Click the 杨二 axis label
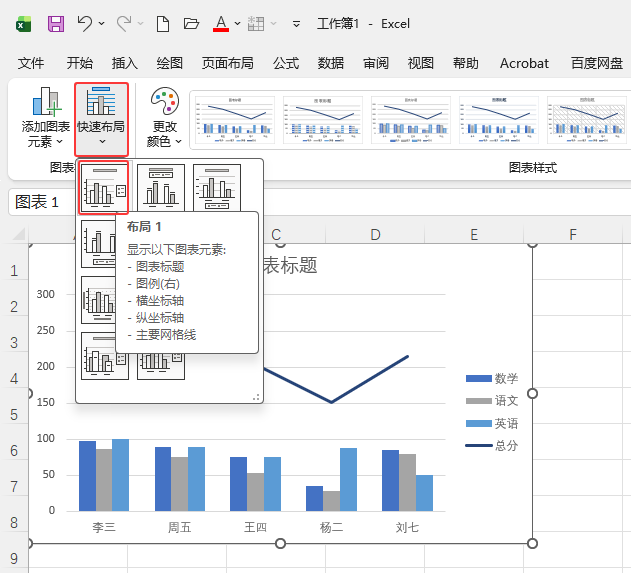The height and width of the screenshot is (573, 631). tap(331, 527)
